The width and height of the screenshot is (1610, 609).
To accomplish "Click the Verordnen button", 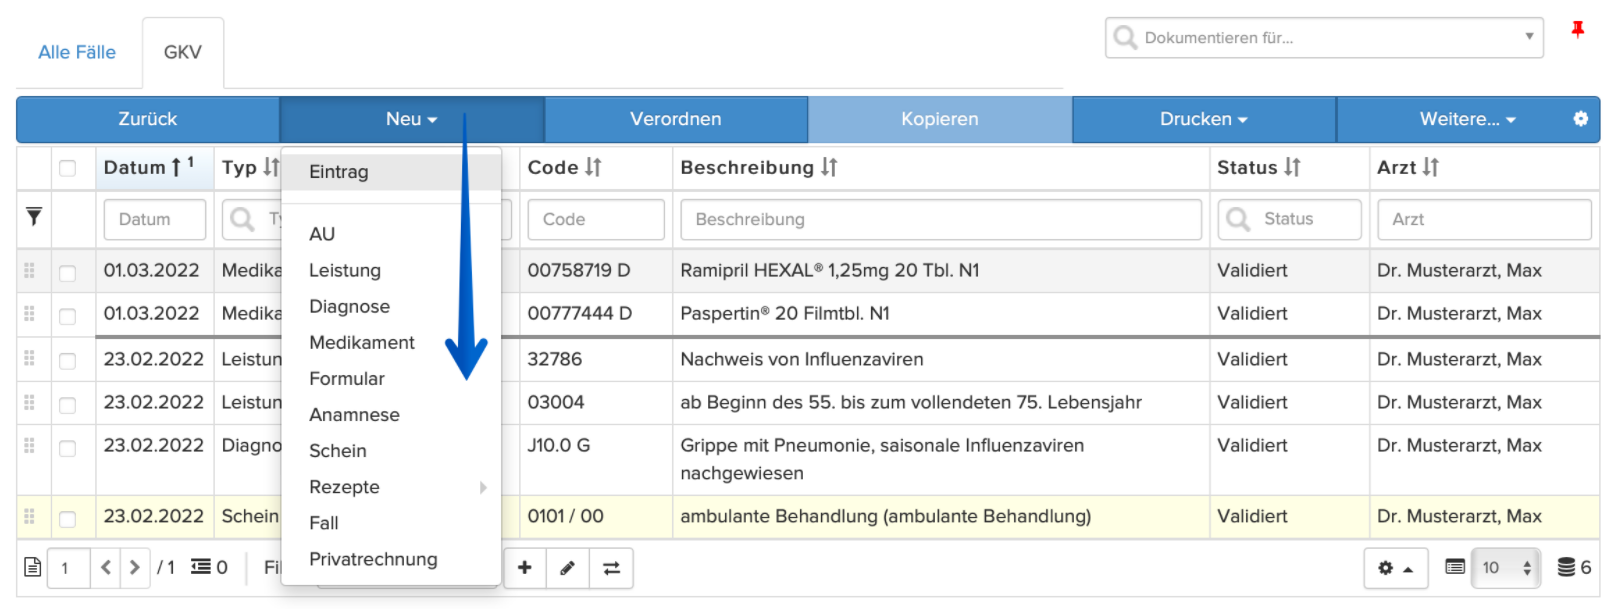I will coord(676,119).
